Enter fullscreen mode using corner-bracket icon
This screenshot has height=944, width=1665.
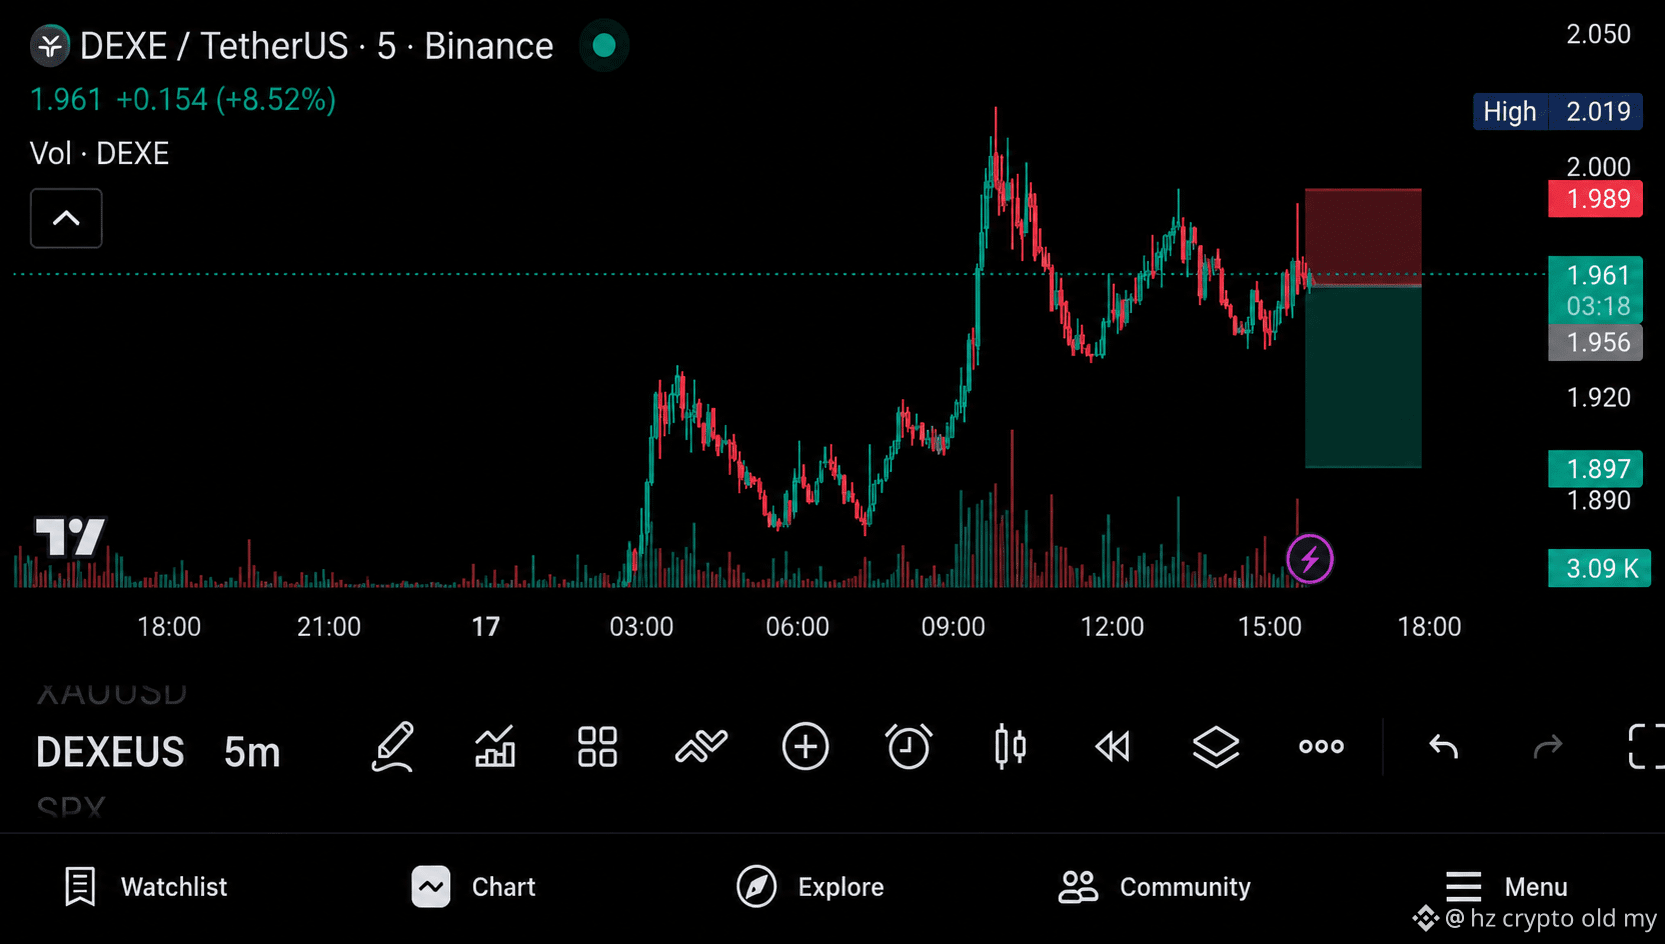tap(1646, 747)
